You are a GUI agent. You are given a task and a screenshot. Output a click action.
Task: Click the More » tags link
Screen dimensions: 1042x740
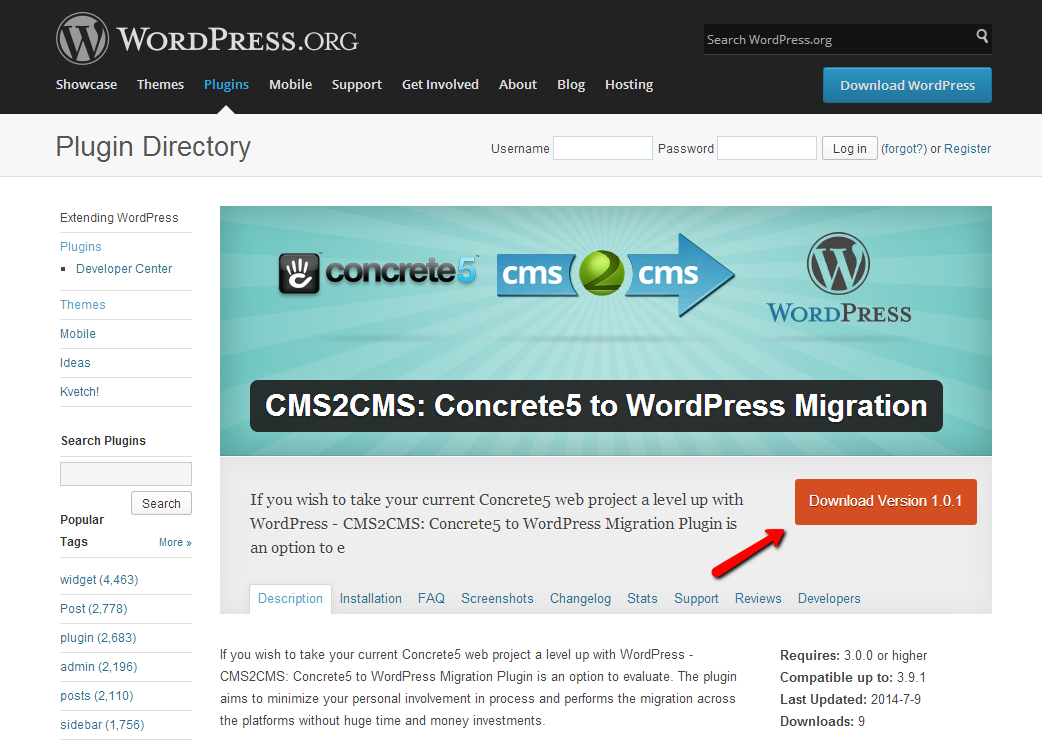tap(175, 542)
